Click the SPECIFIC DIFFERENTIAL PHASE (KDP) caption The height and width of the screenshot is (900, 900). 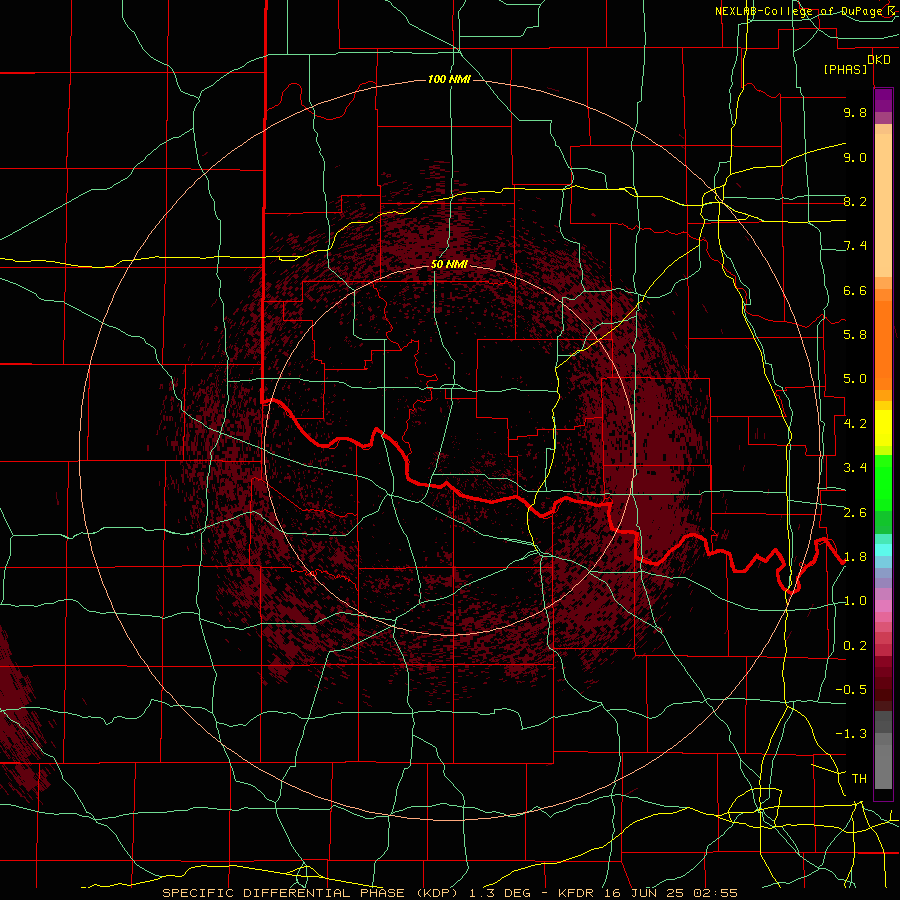click(312, 893)
